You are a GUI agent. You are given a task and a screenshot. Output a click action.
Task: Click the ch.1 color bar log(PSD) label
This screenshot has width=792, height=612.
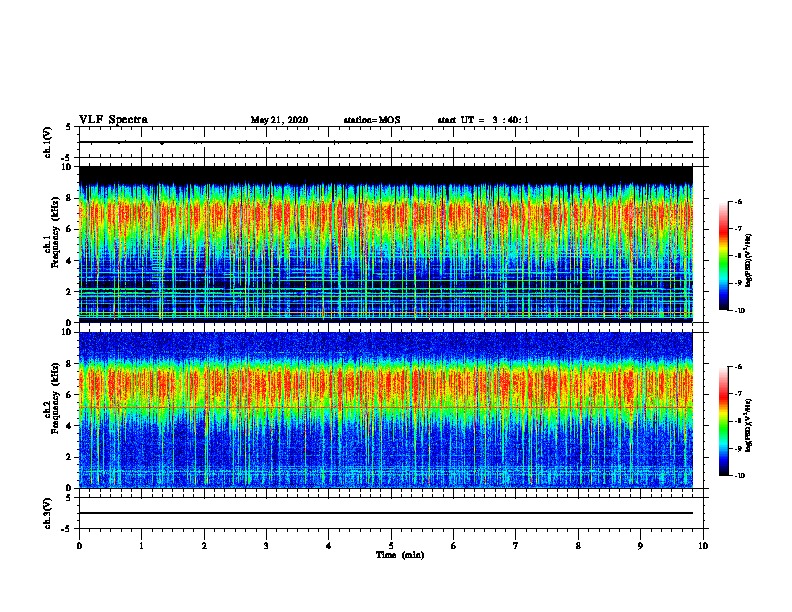point(748,261)
